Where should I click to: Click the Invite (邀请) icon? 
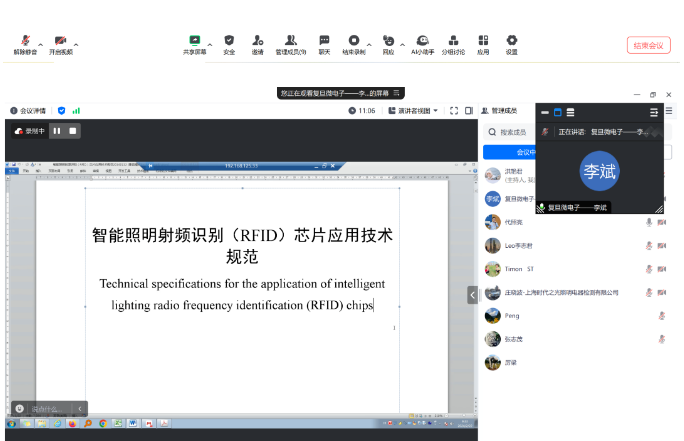click(257, 42)
